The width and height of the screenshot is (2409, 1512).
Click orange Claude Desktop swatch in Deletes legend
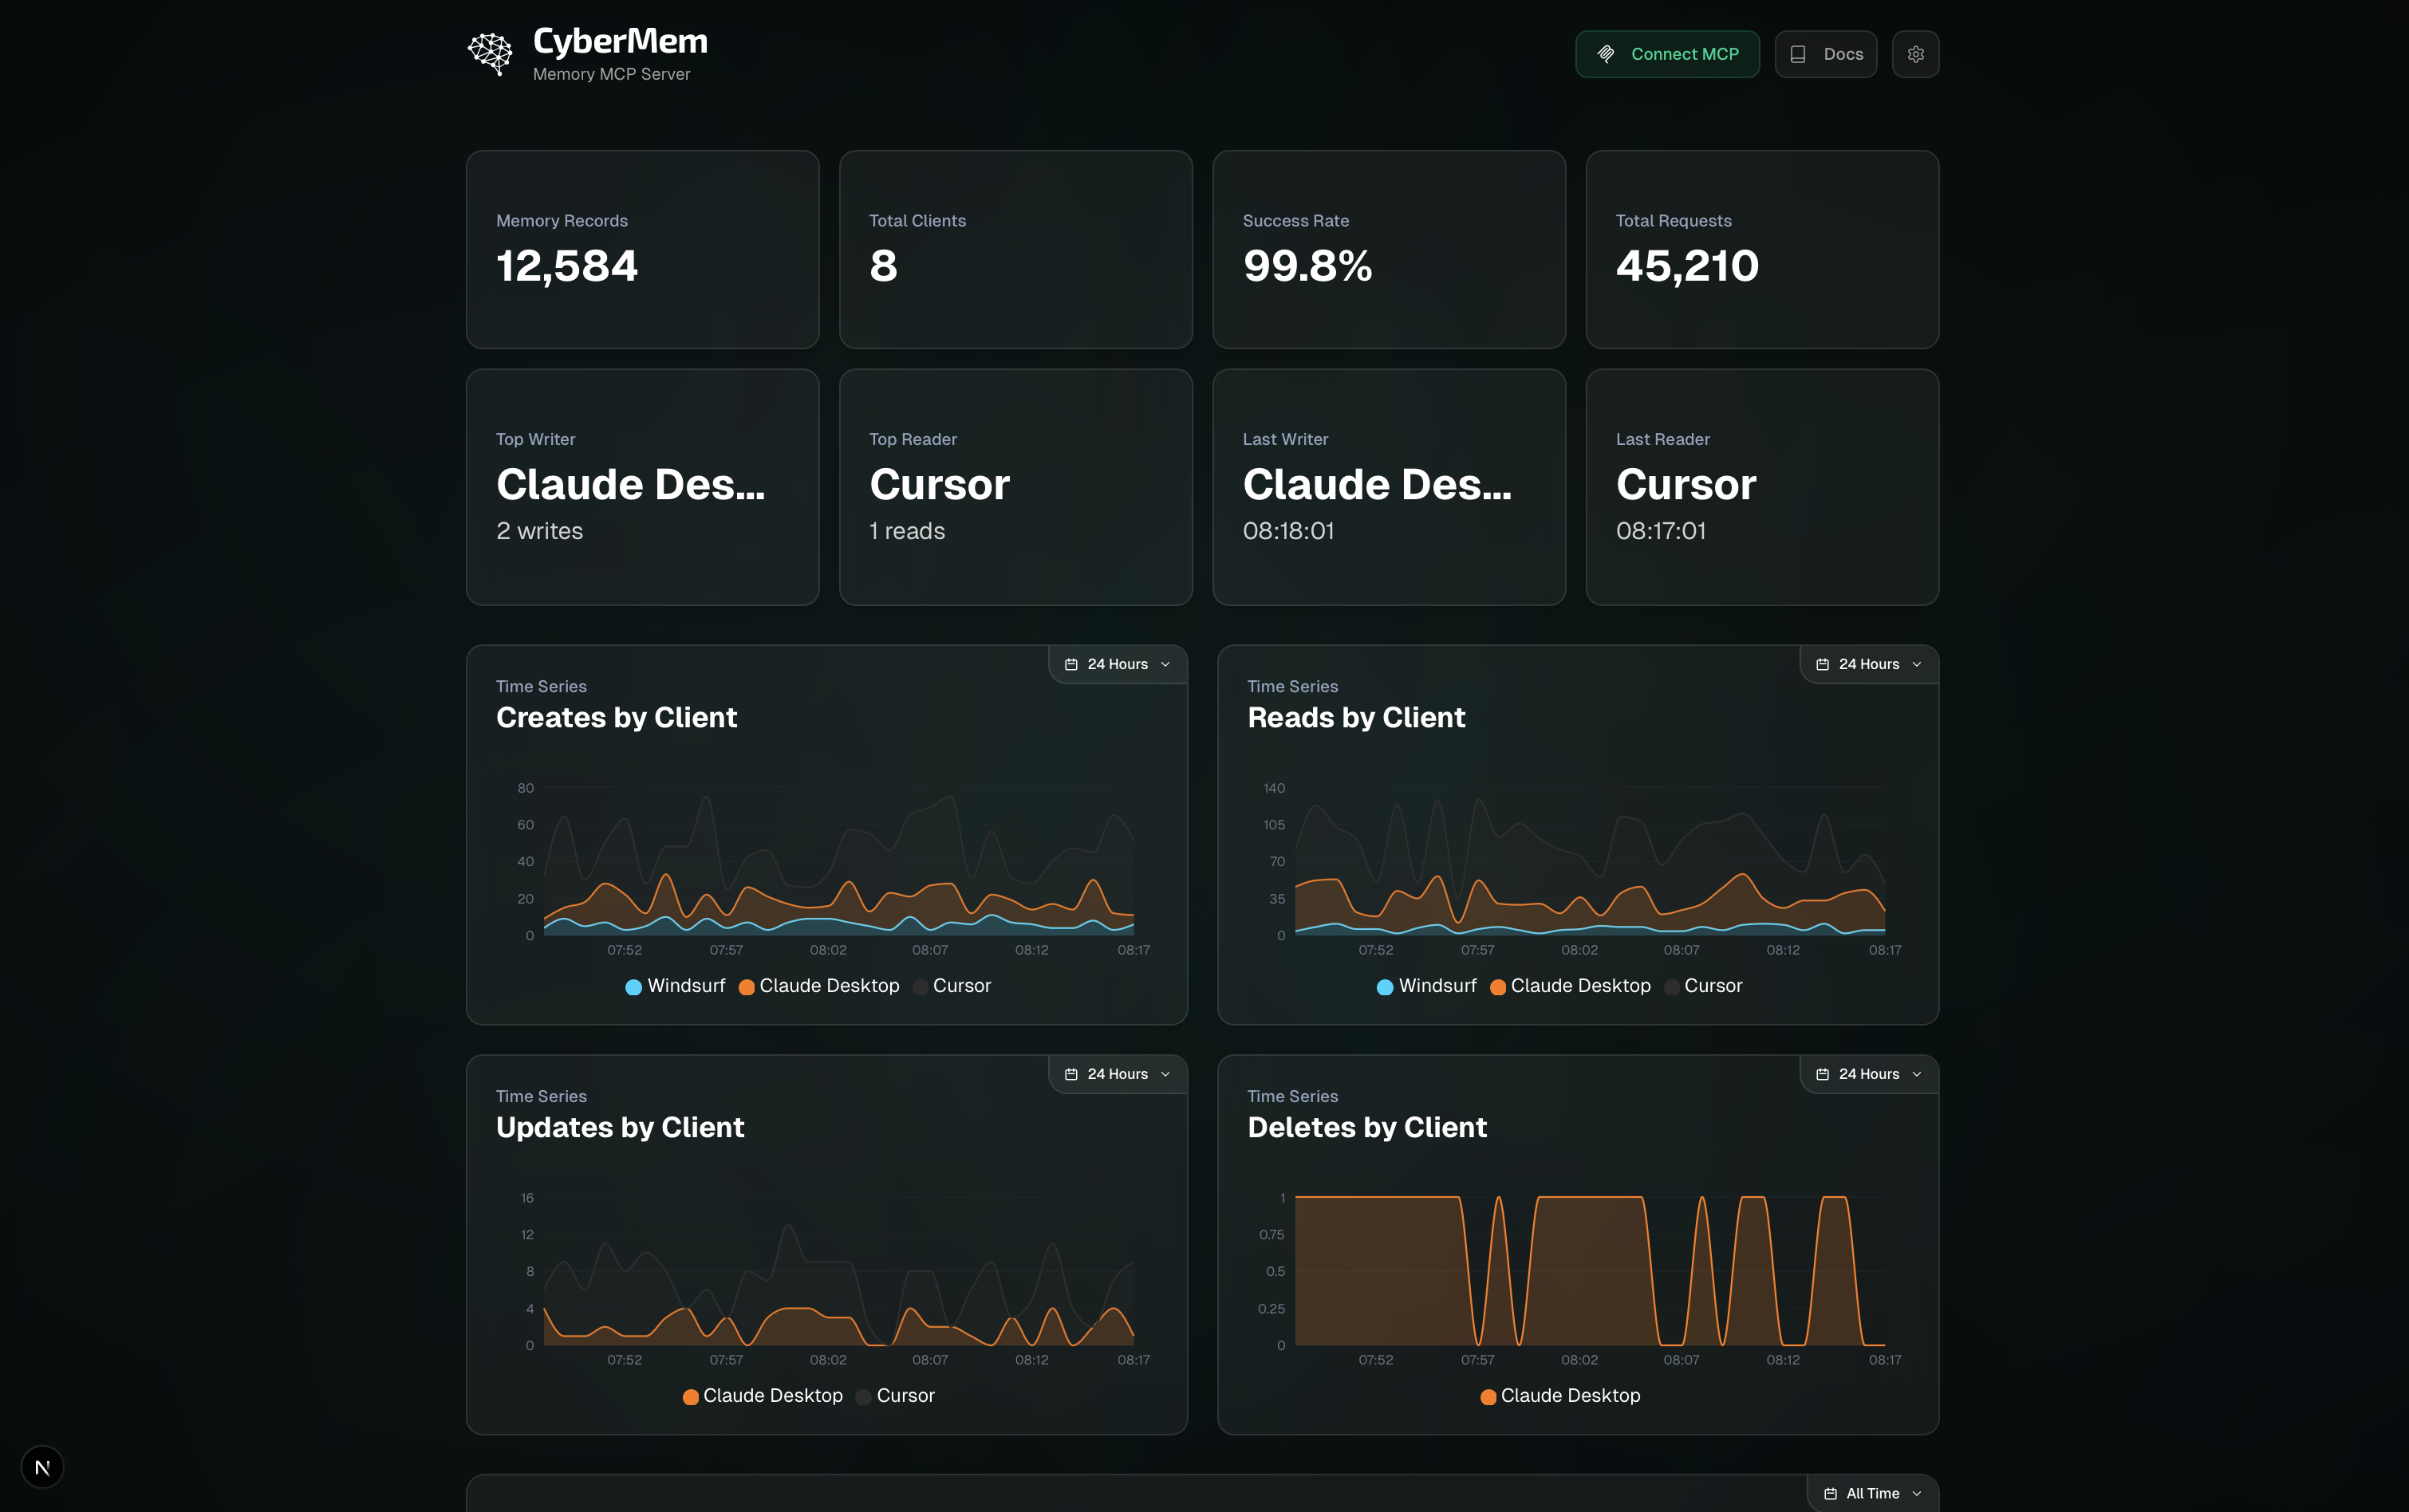tap(1488, 1397)
